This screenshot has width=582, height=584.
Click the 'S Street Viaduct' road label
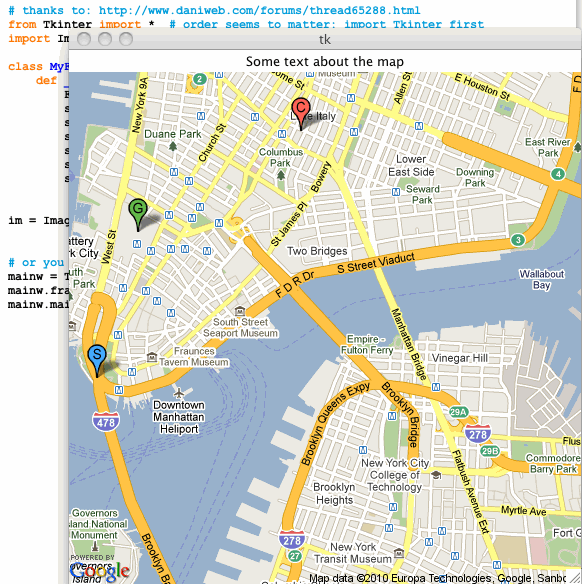(x=376, y=263)
